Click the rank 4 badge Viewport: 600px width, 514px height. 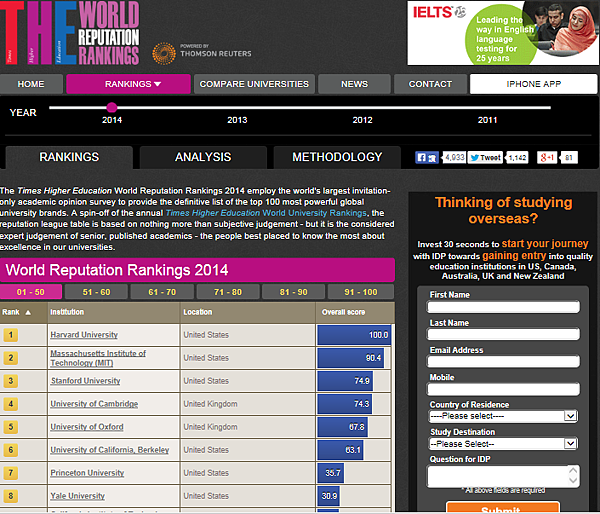[11, 404]
